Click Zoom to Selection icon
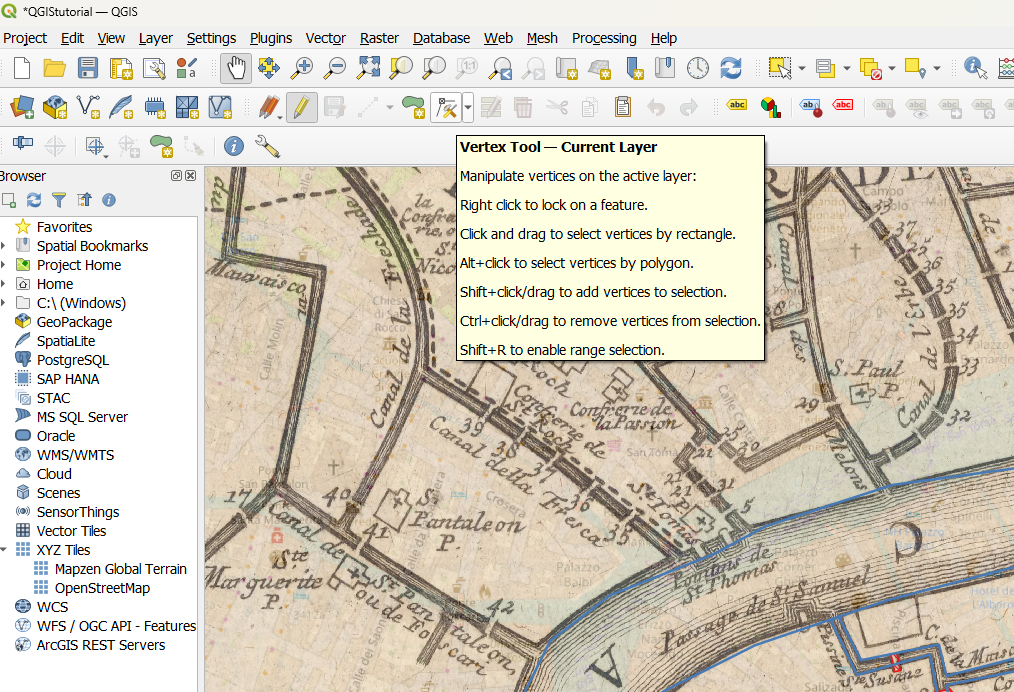The image size is (1014, 692). click(401, 68)
